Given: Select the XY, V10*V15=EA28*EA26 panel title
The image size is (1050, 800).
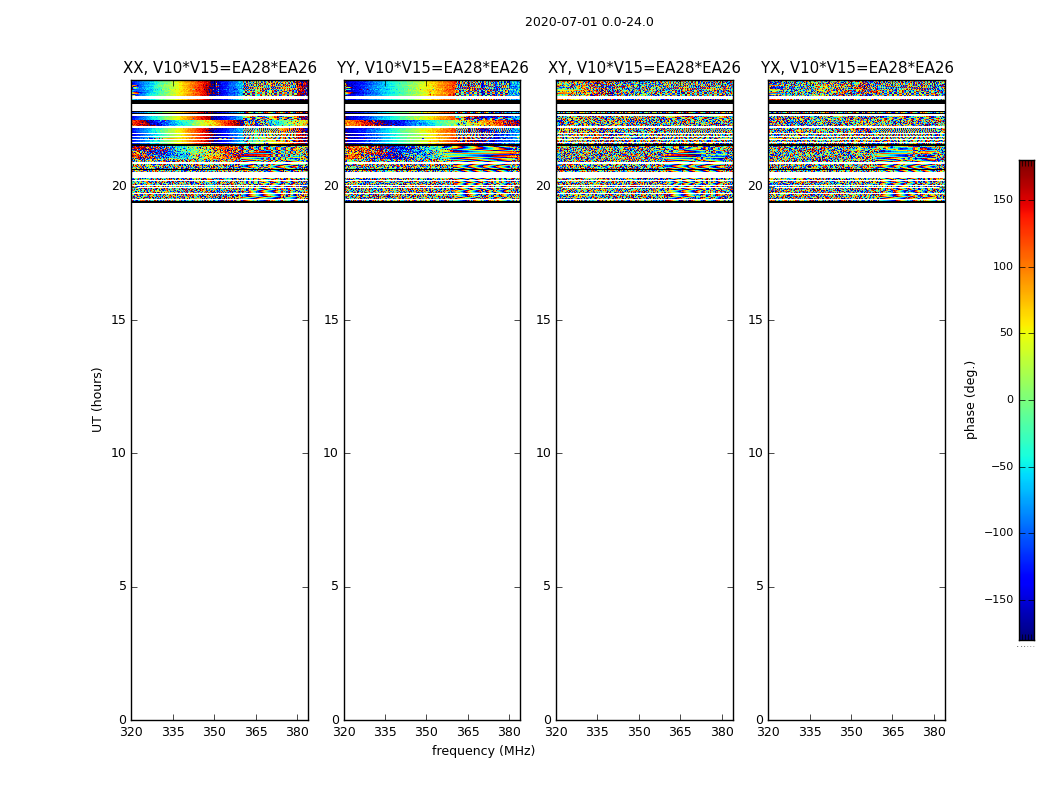Looking at the screenshot, I should pos(644,68).
